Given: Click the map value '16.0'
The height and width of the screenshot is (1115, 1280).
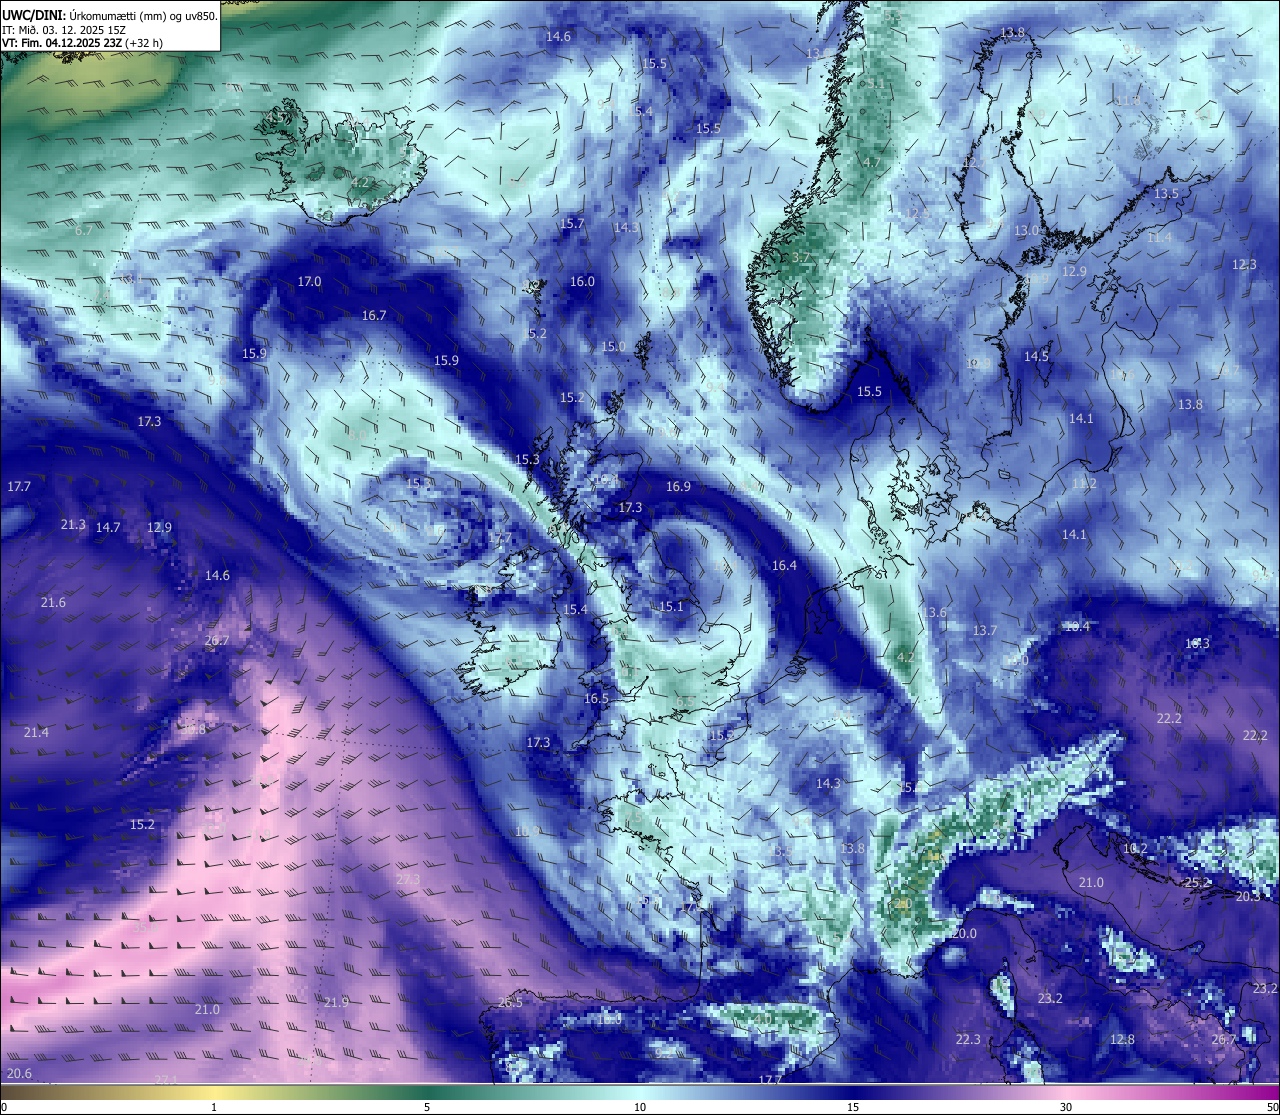Looking at the screenshot, I should pyautogui.click(x=582, y=282).
